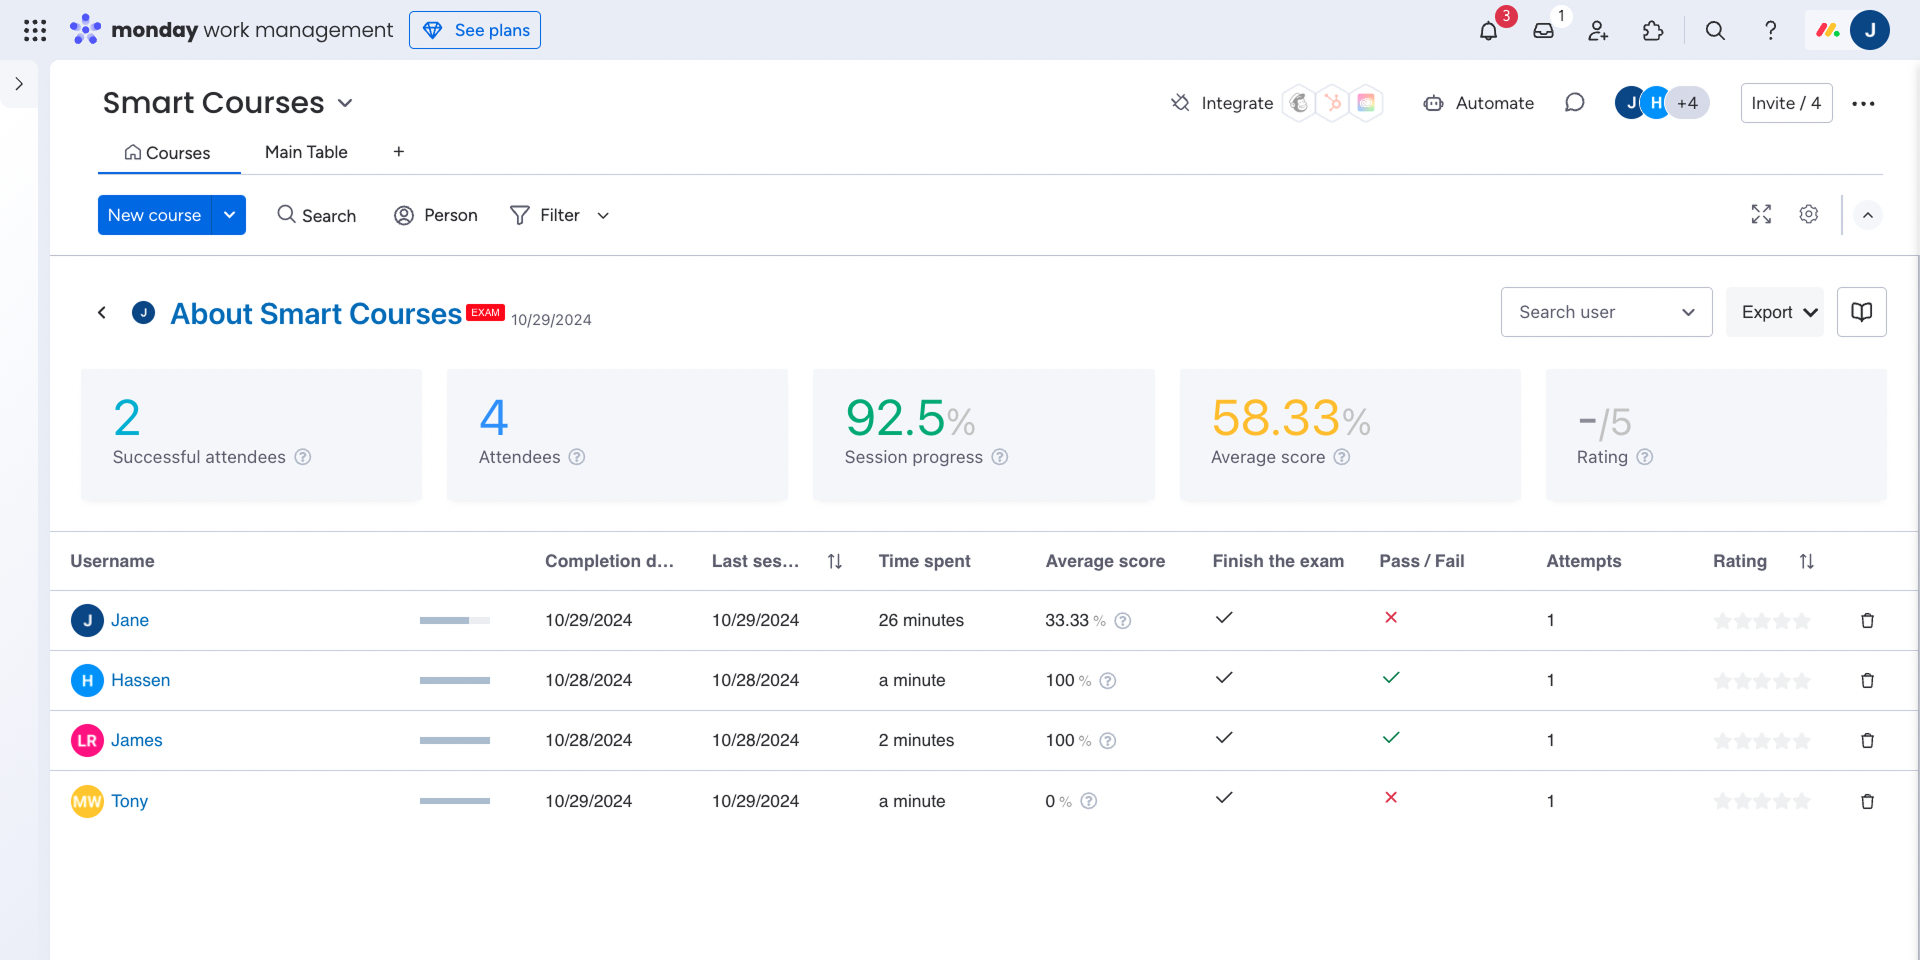Open the inbox tray icon
Viewport: 1920px width, 960px height.
tap(1543, 31)
